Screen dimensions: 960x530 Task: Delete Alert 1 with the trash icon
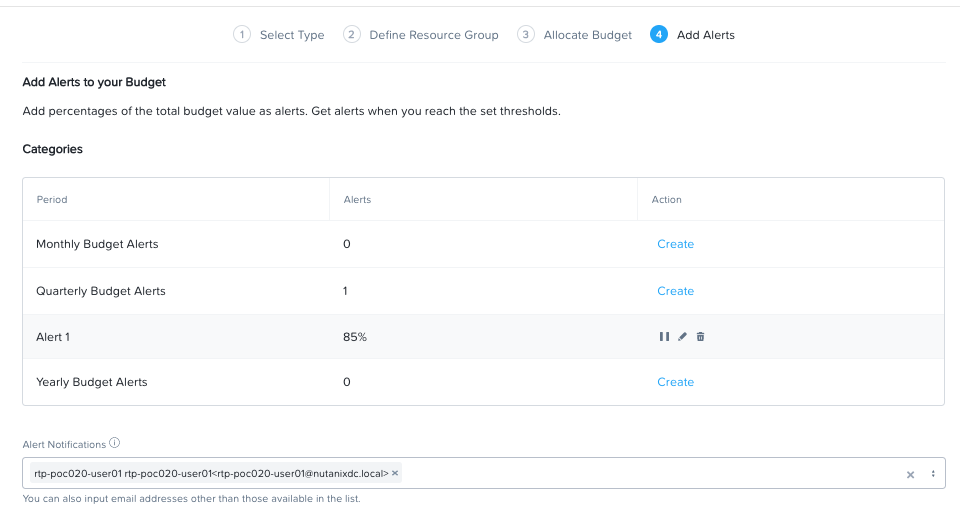tap(700, 337)
